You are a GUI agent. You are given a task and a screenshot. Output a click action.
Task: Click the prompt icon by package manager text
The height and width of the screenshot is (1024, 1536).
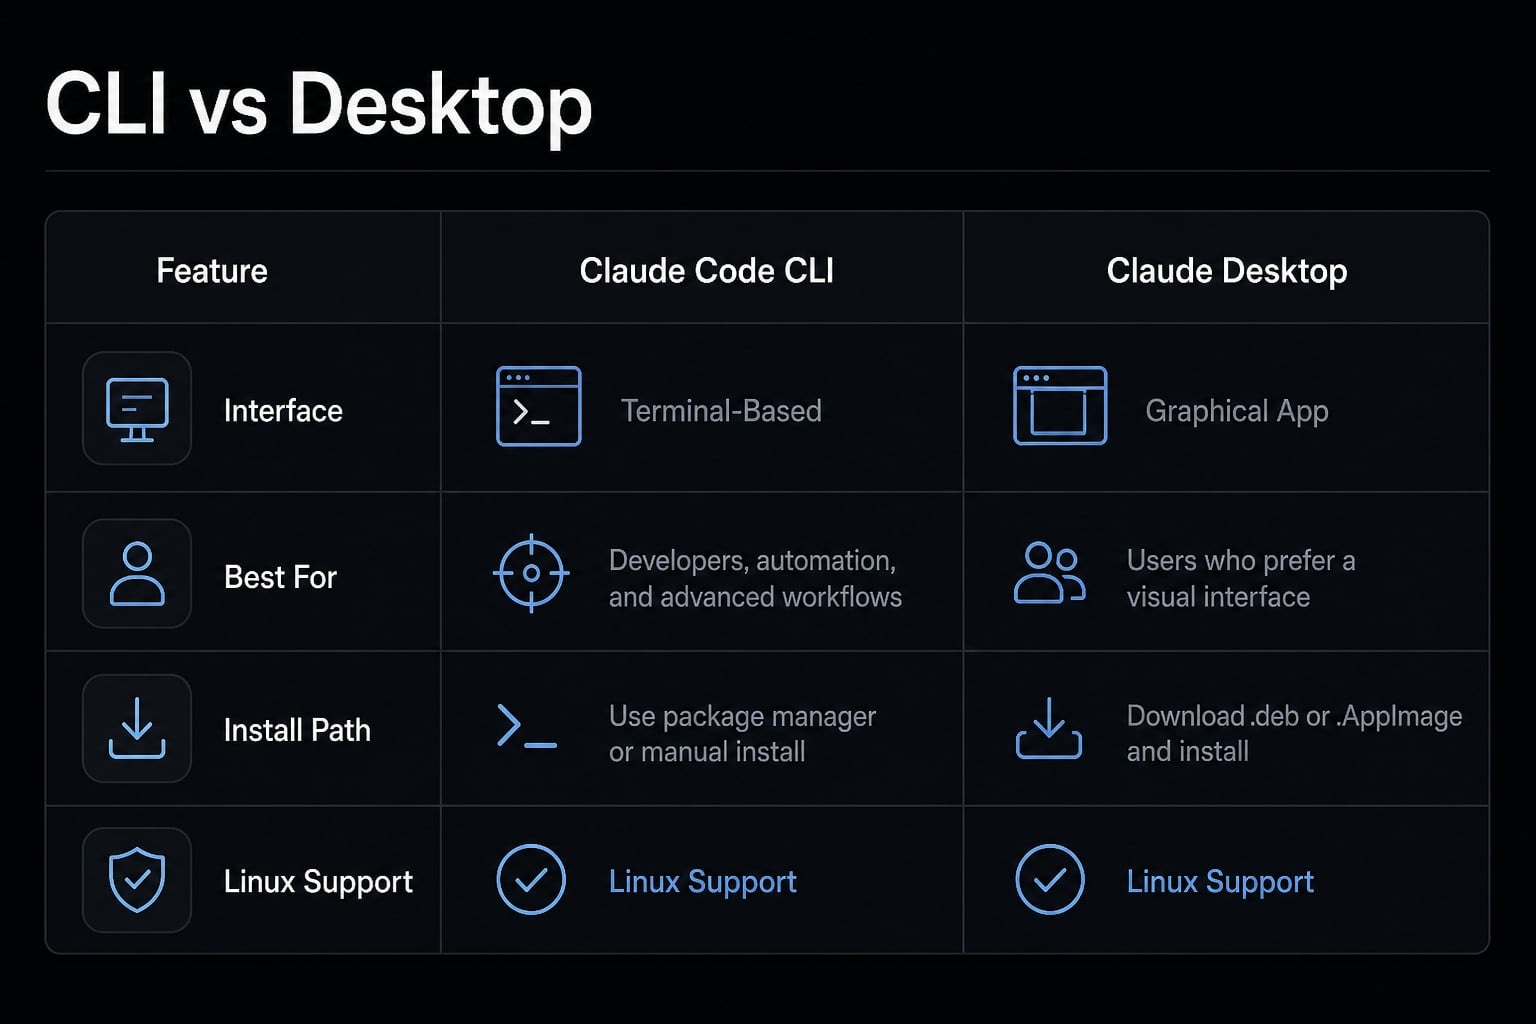(527, 727)
